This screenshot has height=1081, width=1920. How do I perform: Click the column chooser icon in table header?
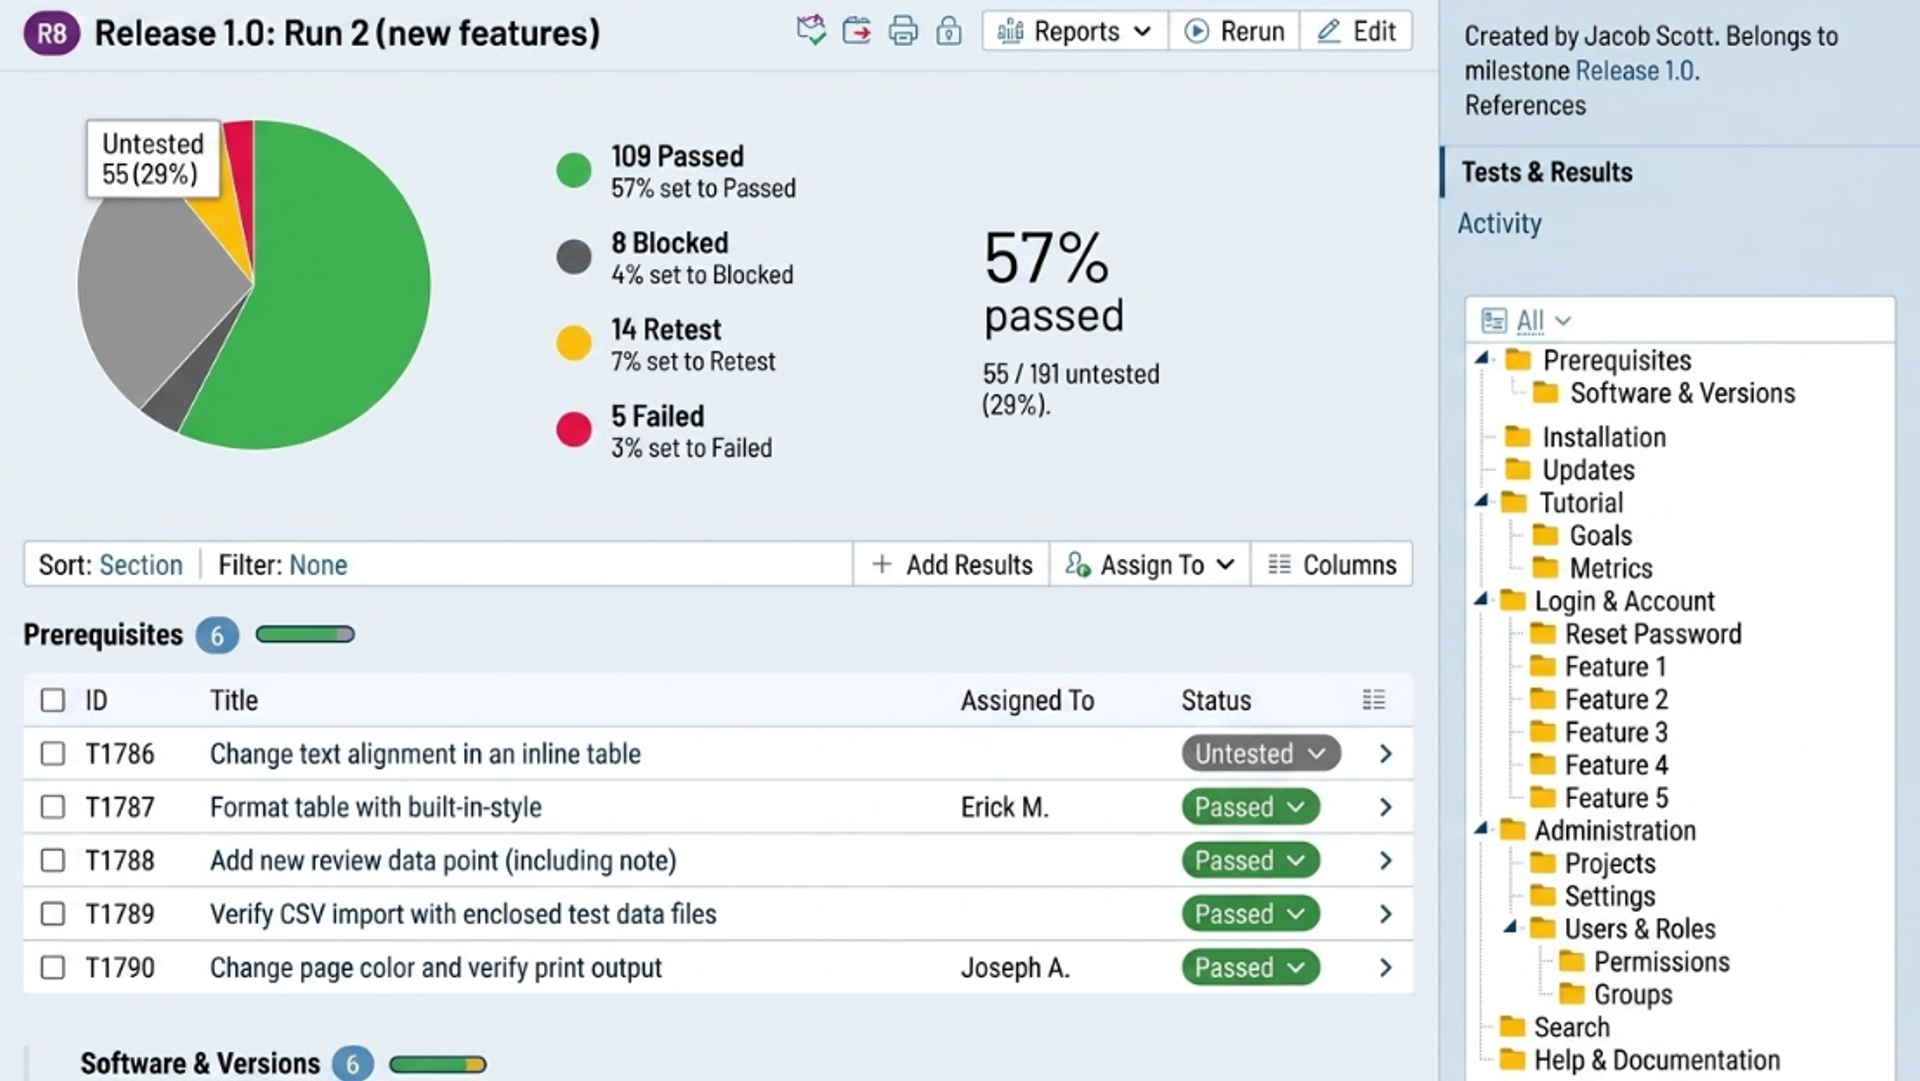click(1374, 700)
